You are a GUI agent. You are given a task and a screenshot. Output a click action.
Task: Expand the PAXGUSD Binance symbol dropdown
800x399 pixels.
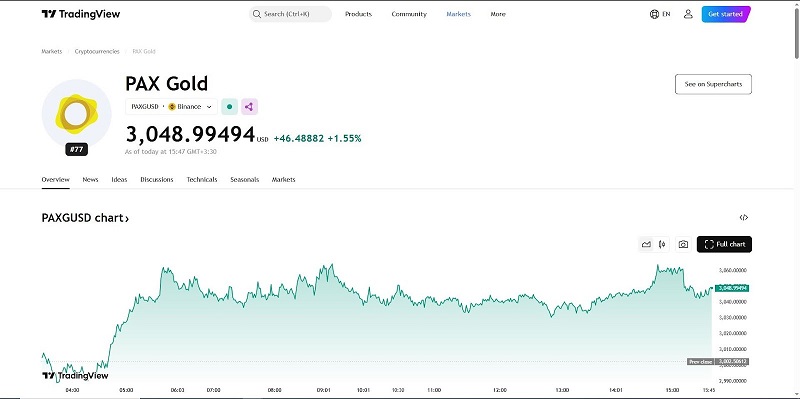point(171,107)
